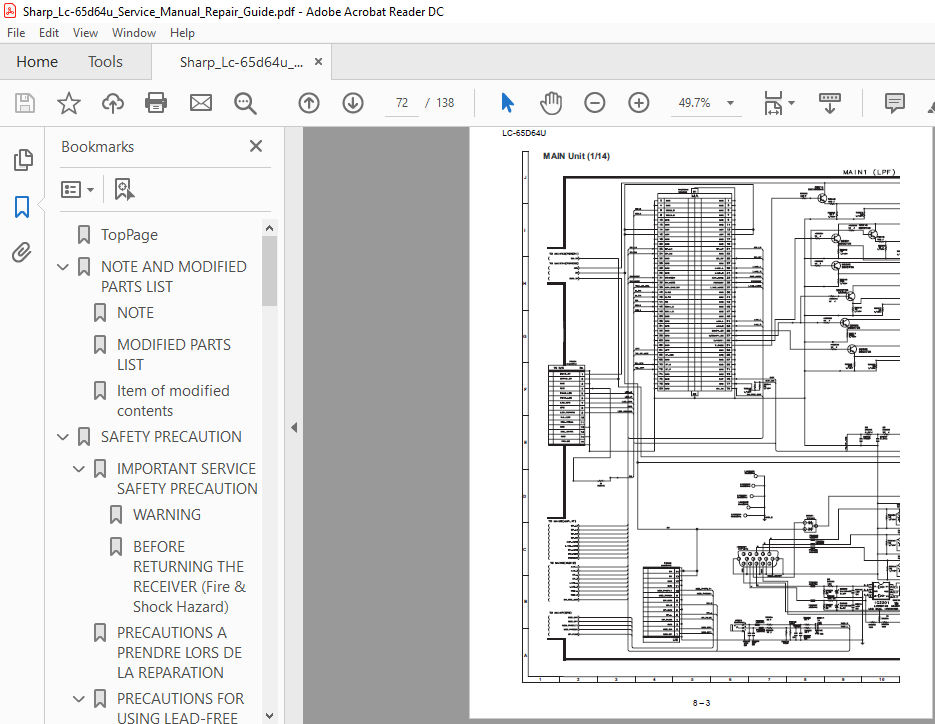Print the document
935x724 pixels.
coord(156,103)
